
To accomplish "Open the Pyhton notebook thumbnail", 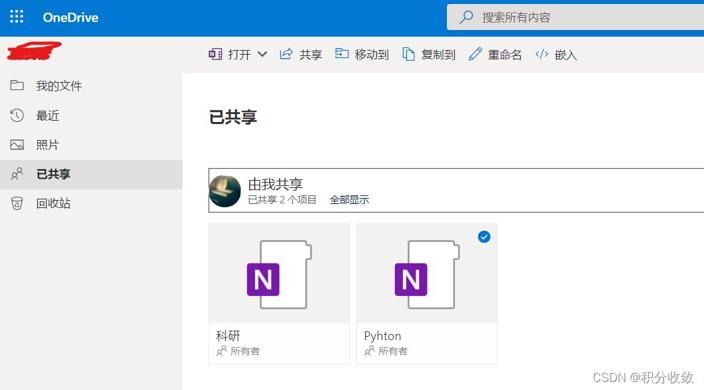I will [x=427, y=274].
